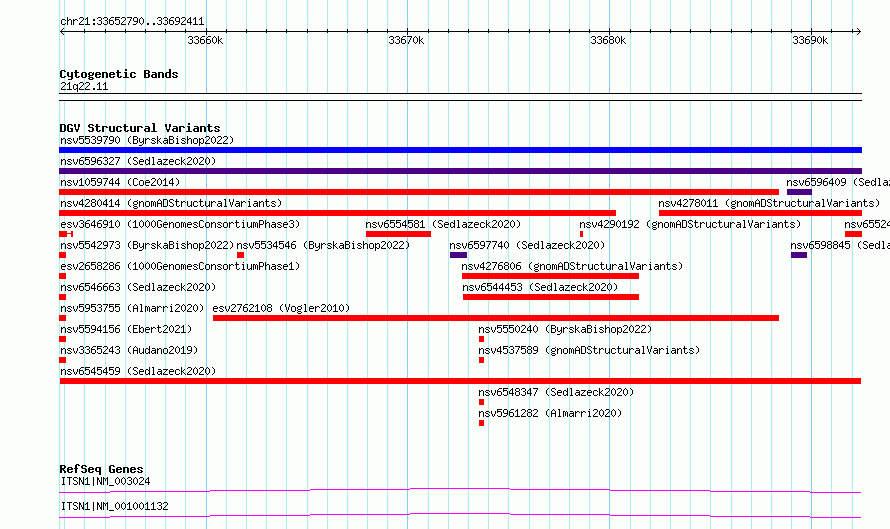The width and height of the screenshot is (890, 529).
Task: Open the nsv5534546 (ByrskaBishop2022) label
Action: (323, 245)
